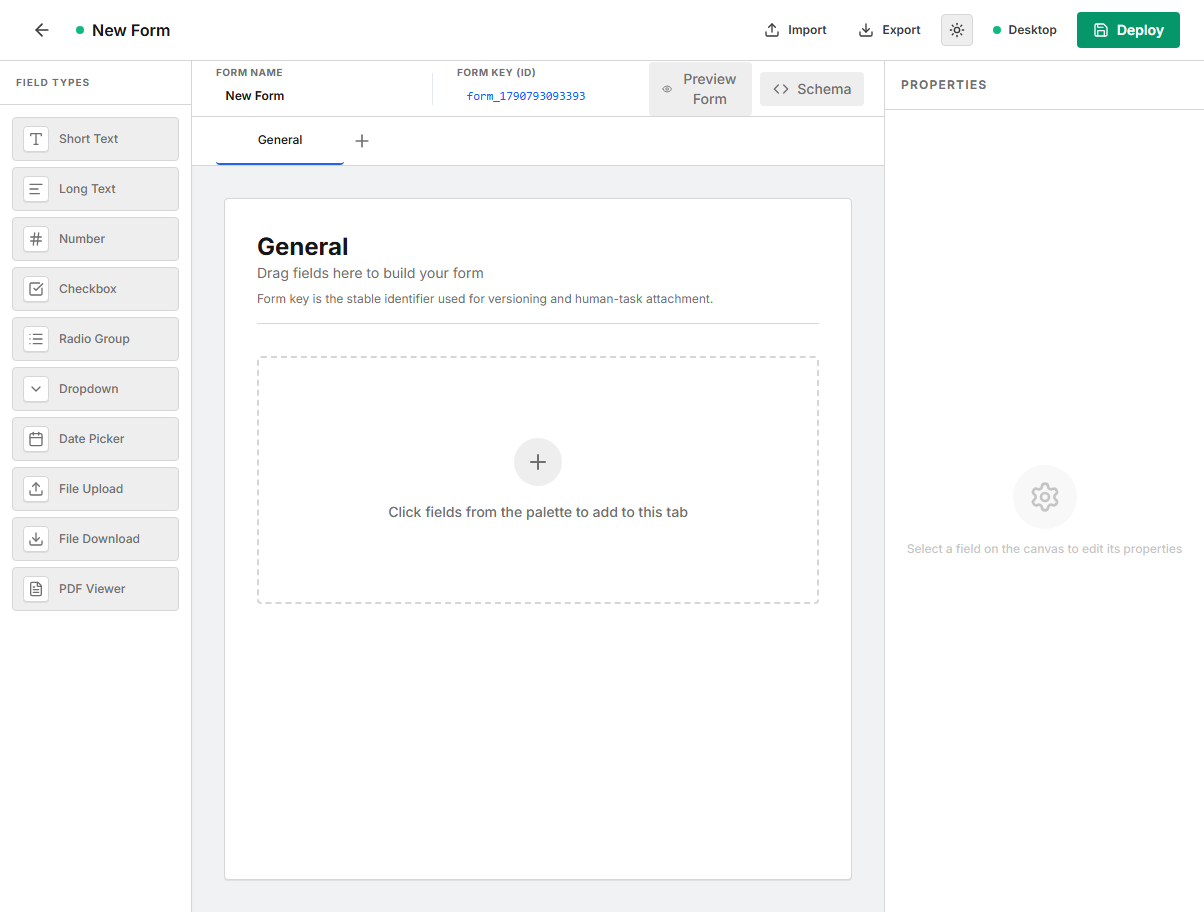Screen dimensions: 1204x912
Task: Click the Dropdown chevron icon
Action: 36,389
